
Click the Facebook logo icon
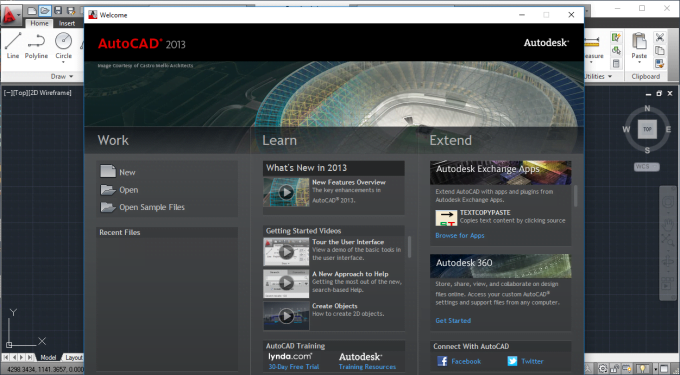(x=442, y=361)
